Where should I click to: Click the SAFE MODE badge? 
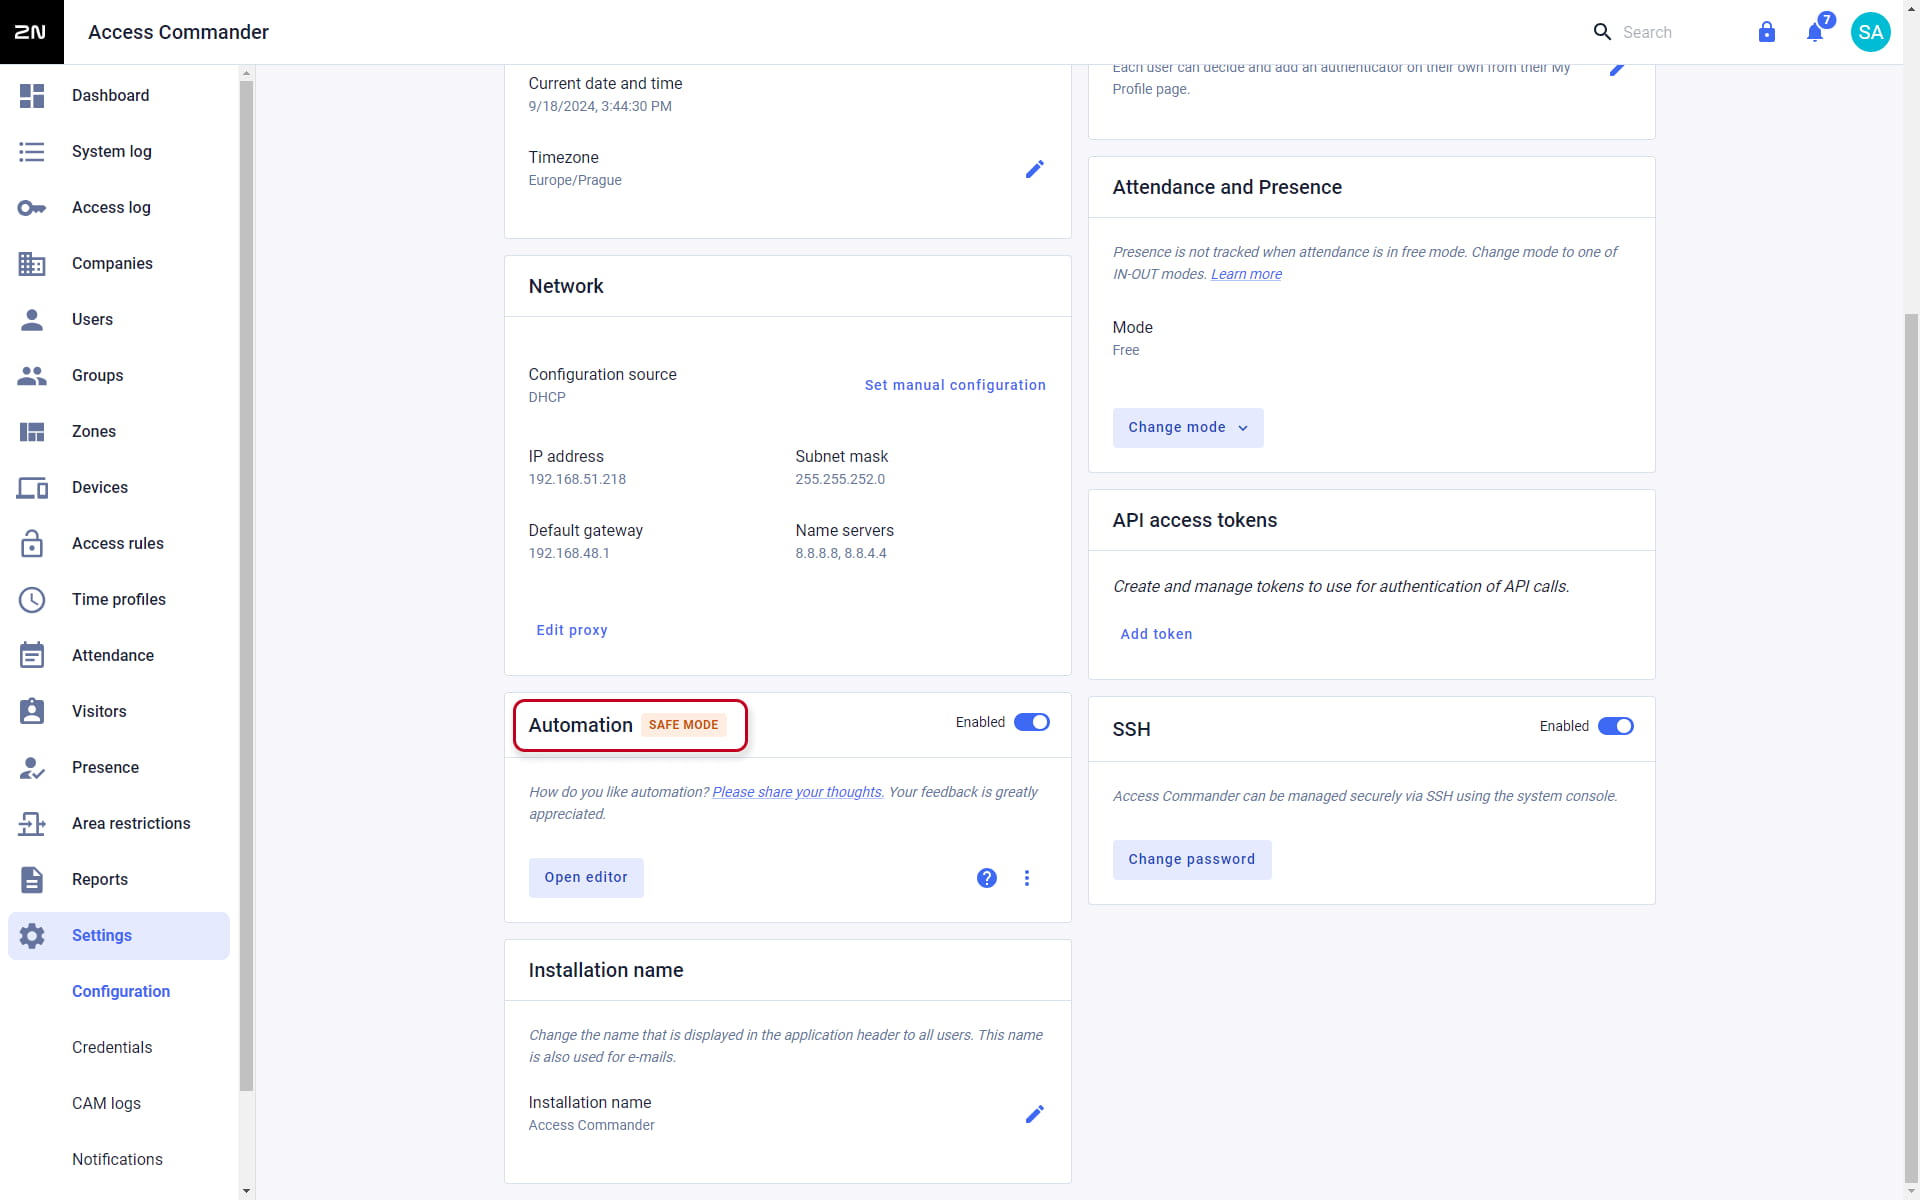684,725
